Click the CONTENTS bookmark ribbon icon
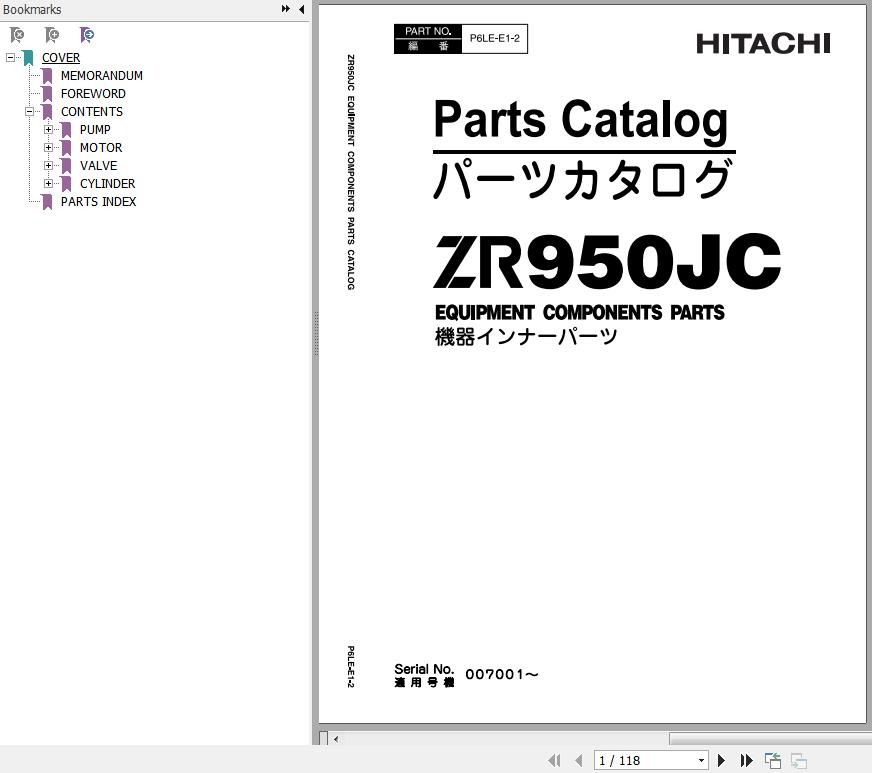This screenshot has height=773, width=872. pyautogui.click(x=47, y=111)
